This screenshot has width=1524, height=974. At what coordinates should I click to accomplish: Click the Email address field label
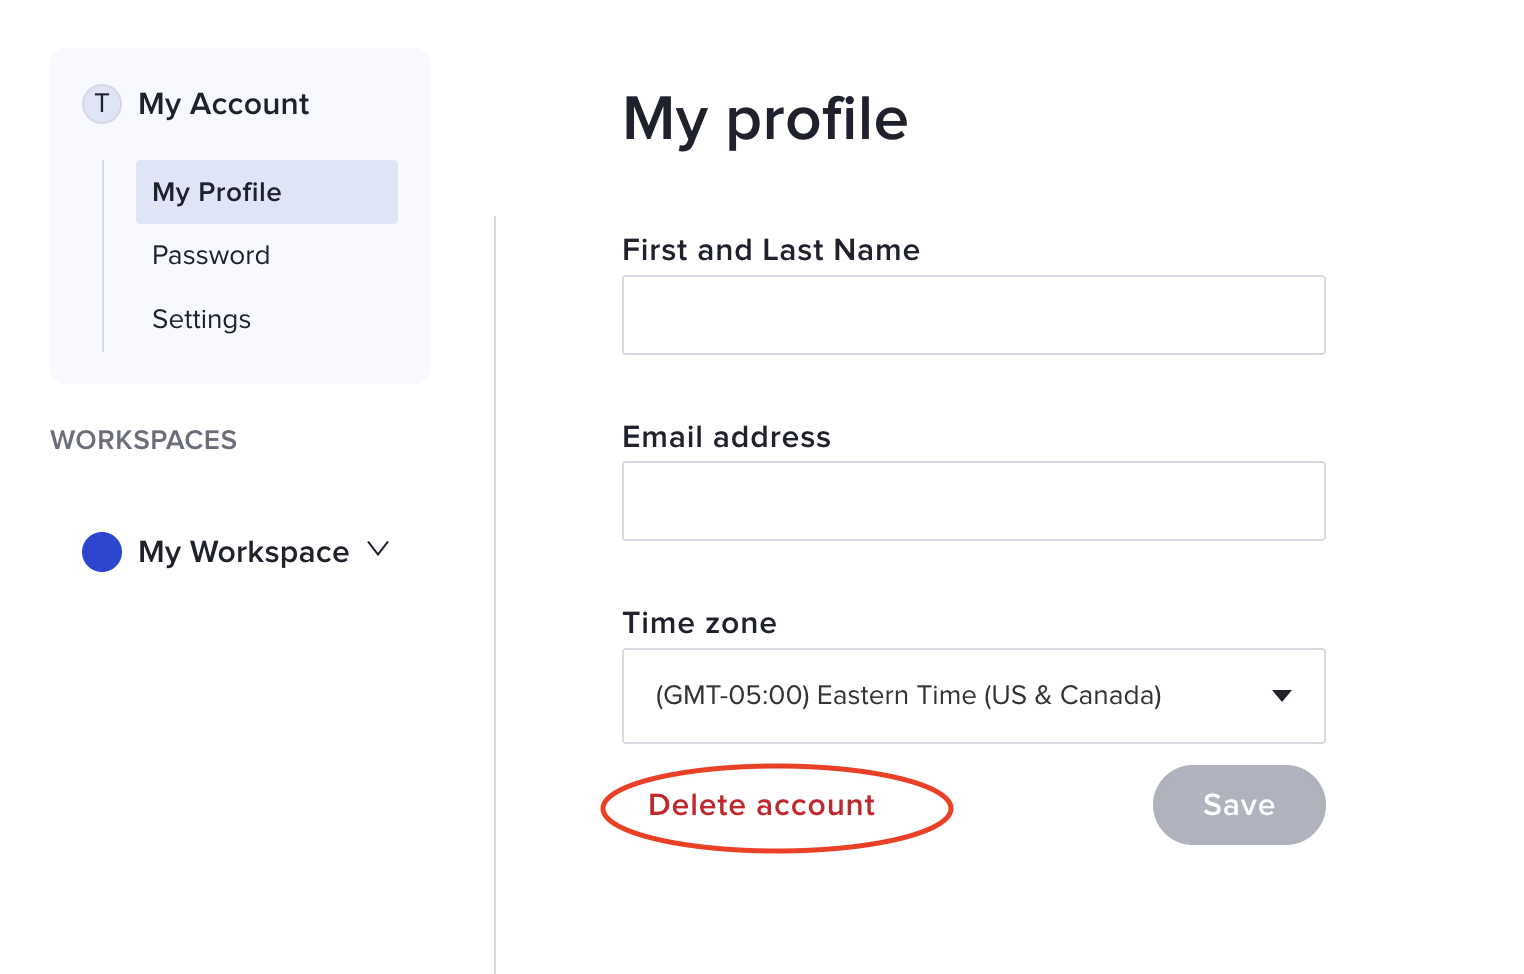[726, 437]
